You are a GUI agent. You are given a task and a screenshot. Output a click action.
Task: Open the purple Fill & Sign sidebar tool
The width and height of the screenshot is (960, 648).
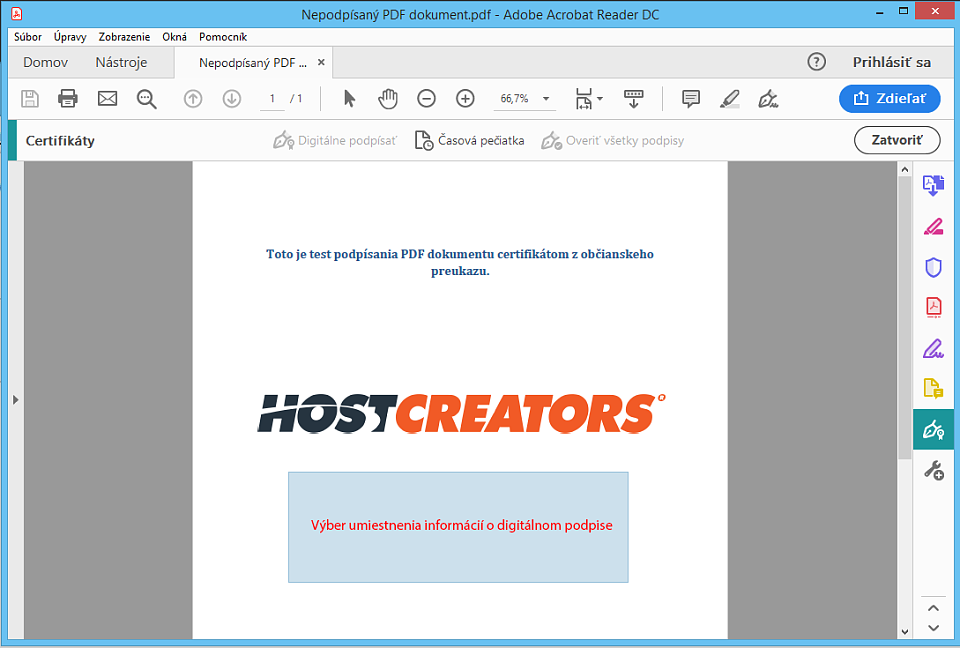[933, 348]
